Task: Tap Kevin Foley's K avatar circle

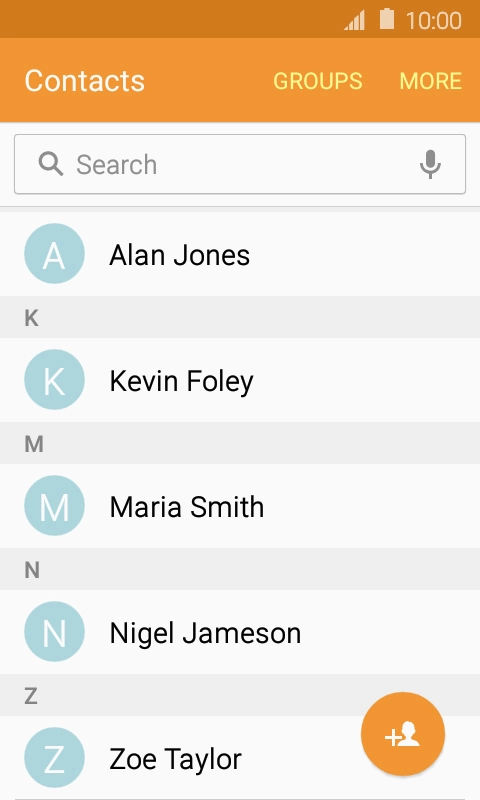Action: tap(54, 380)
